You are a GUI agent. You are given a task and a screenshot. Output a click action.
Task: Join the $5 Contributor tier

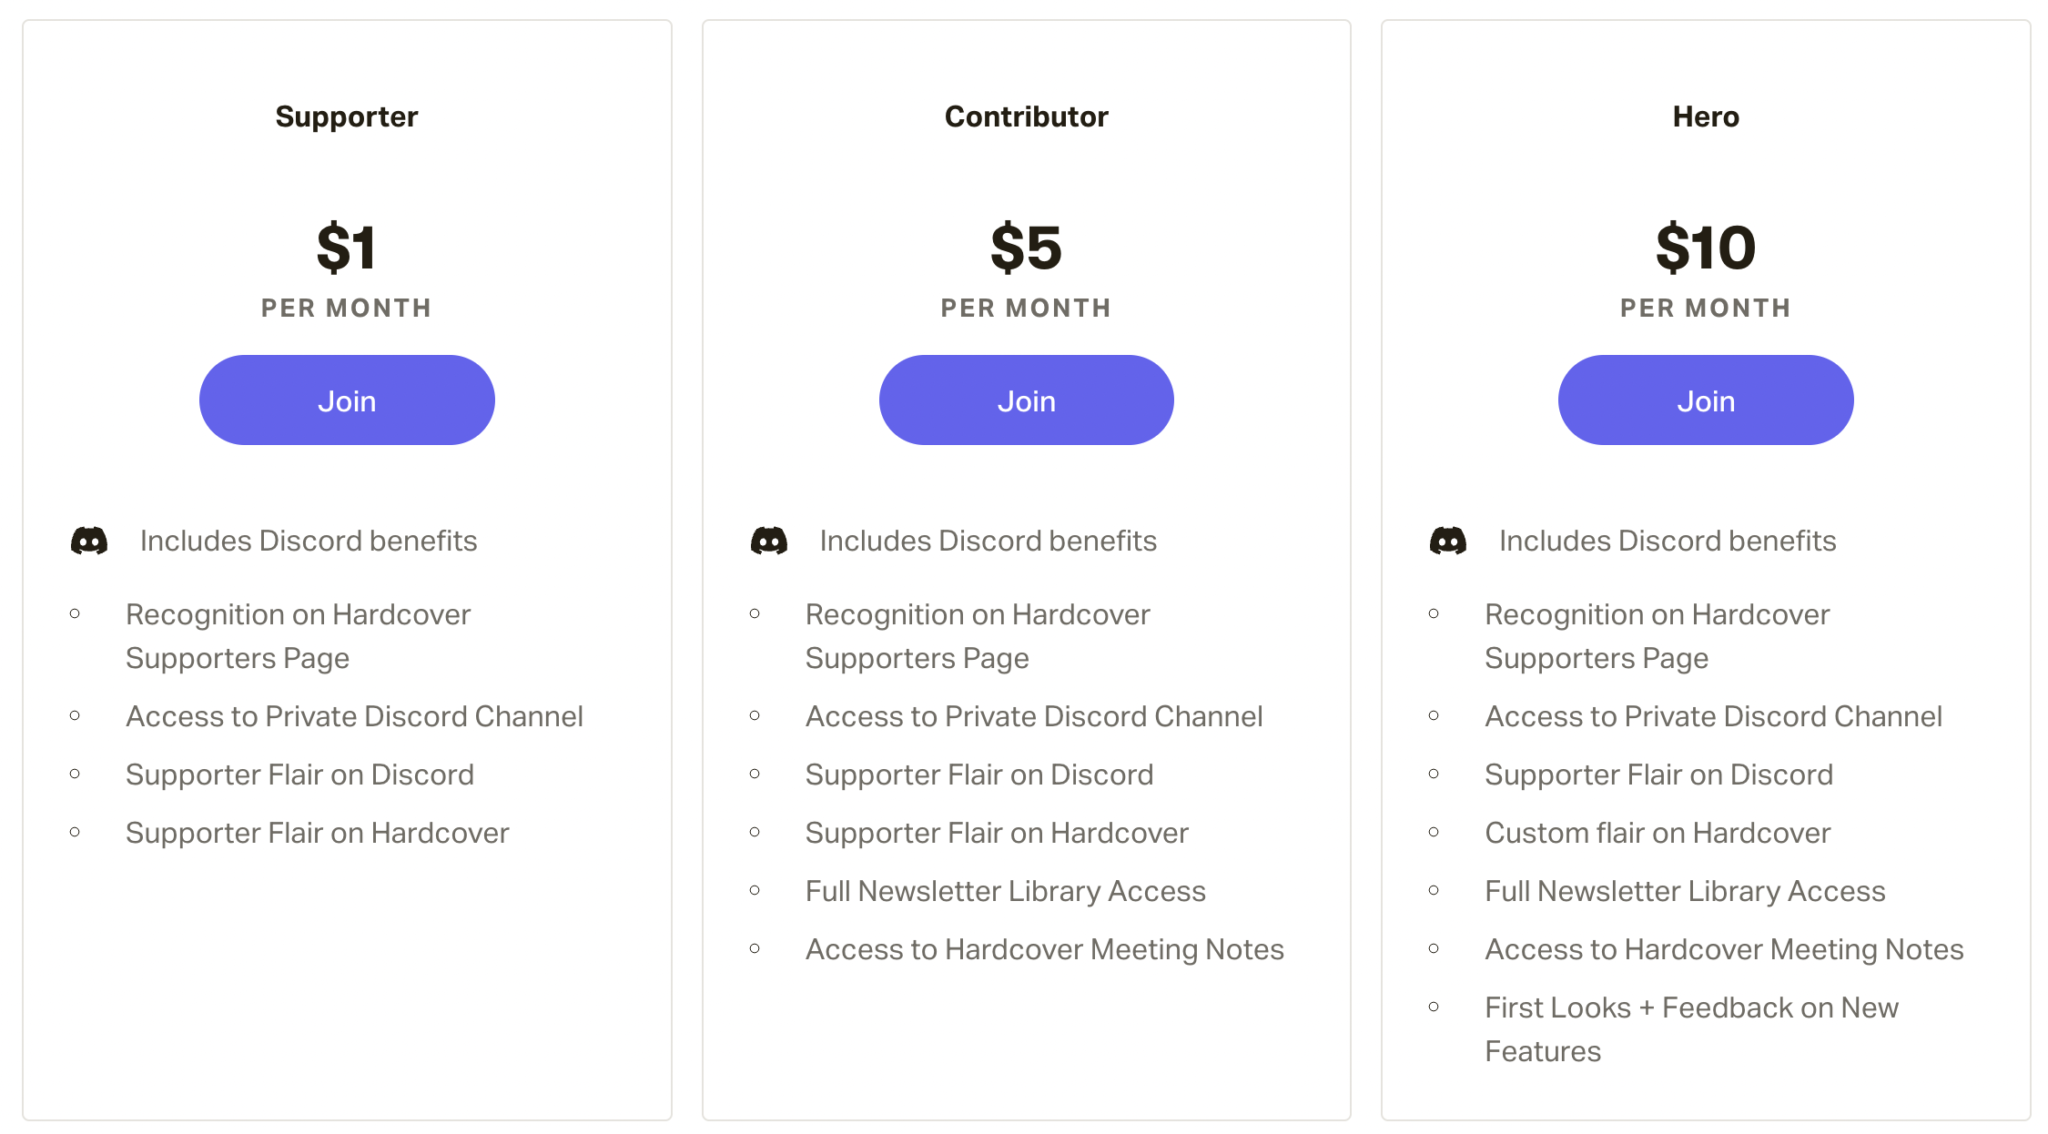pos(1026,400)
